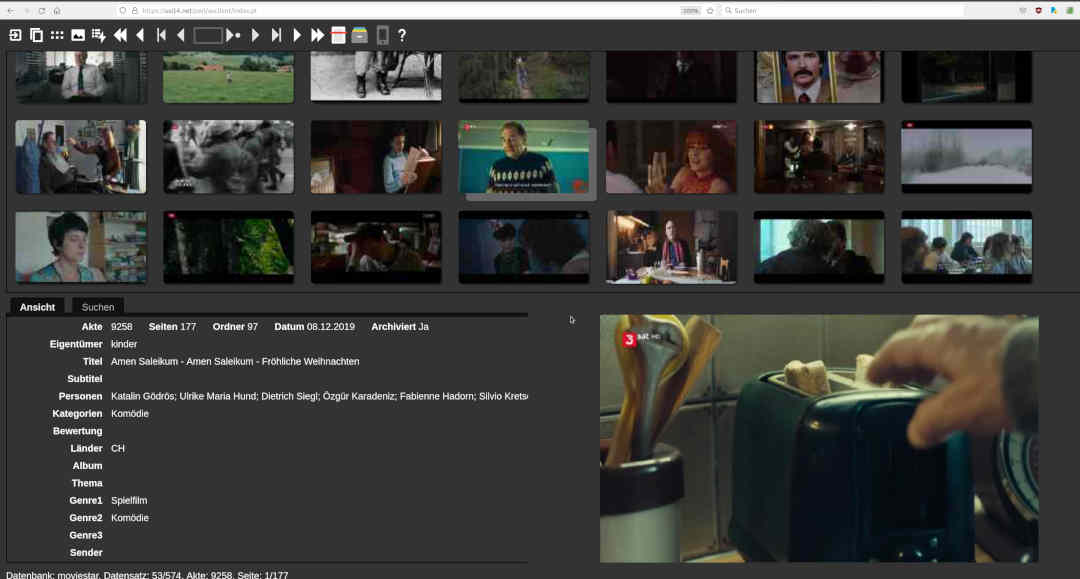Jump forward with double right arrow icon
Screen dimensions: 1080x579
click(x=318, y=35)
